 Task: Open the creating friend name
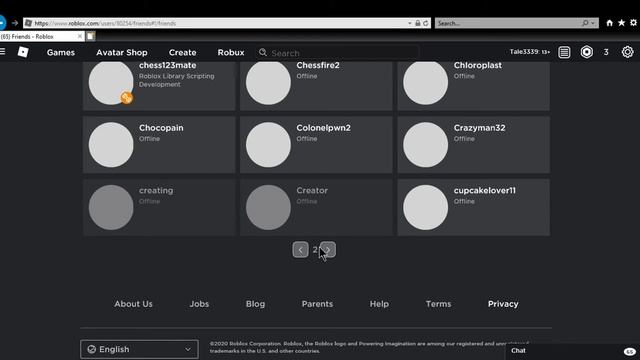point(156,191)
